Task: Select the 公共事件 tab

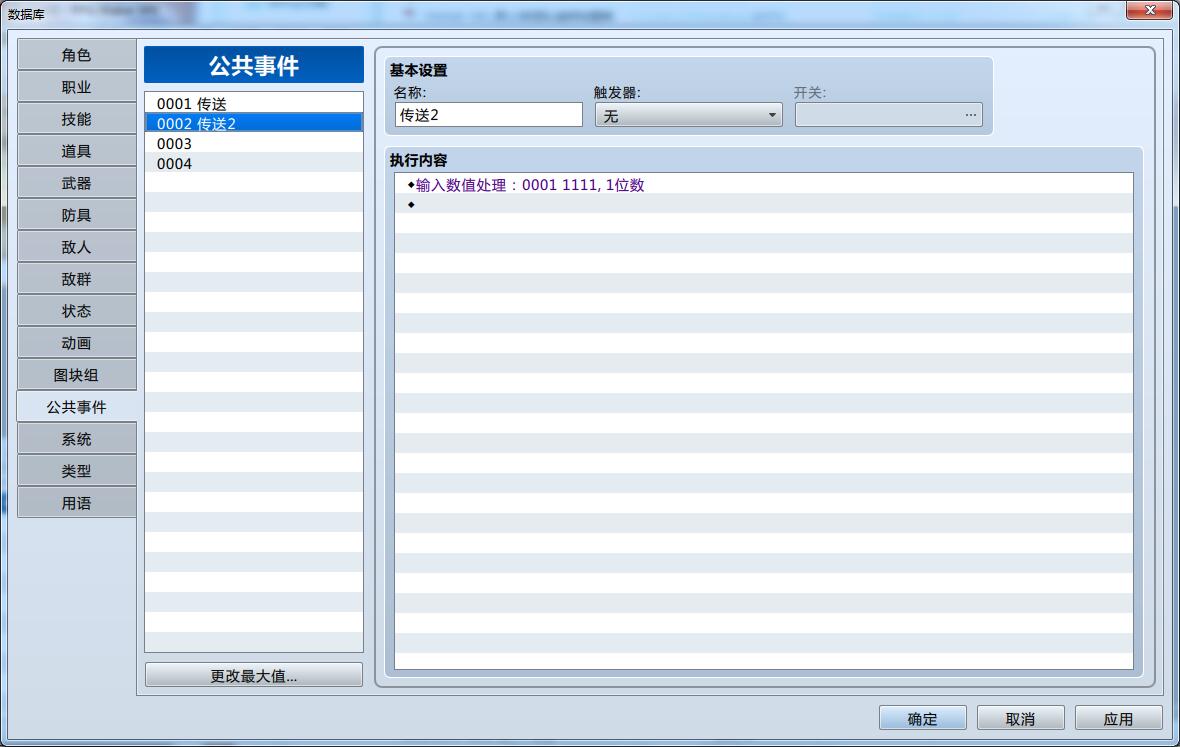Action: click(76, 407)
